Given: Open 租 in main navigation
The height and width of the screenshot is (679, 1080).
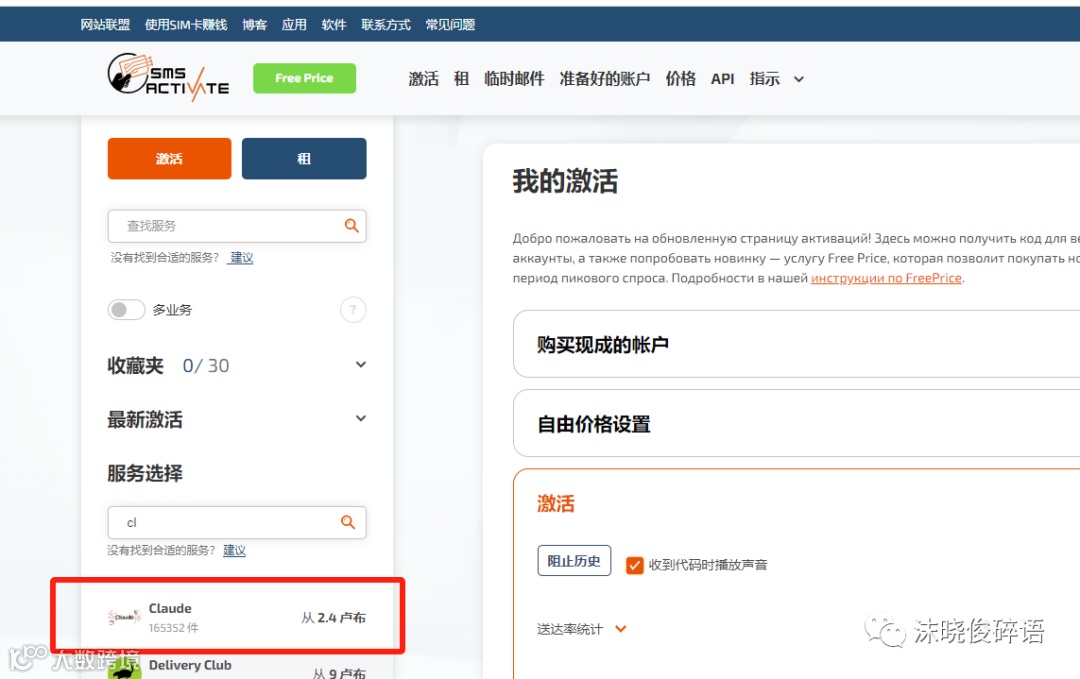Looking at the screenshot, I should [461, 79].
